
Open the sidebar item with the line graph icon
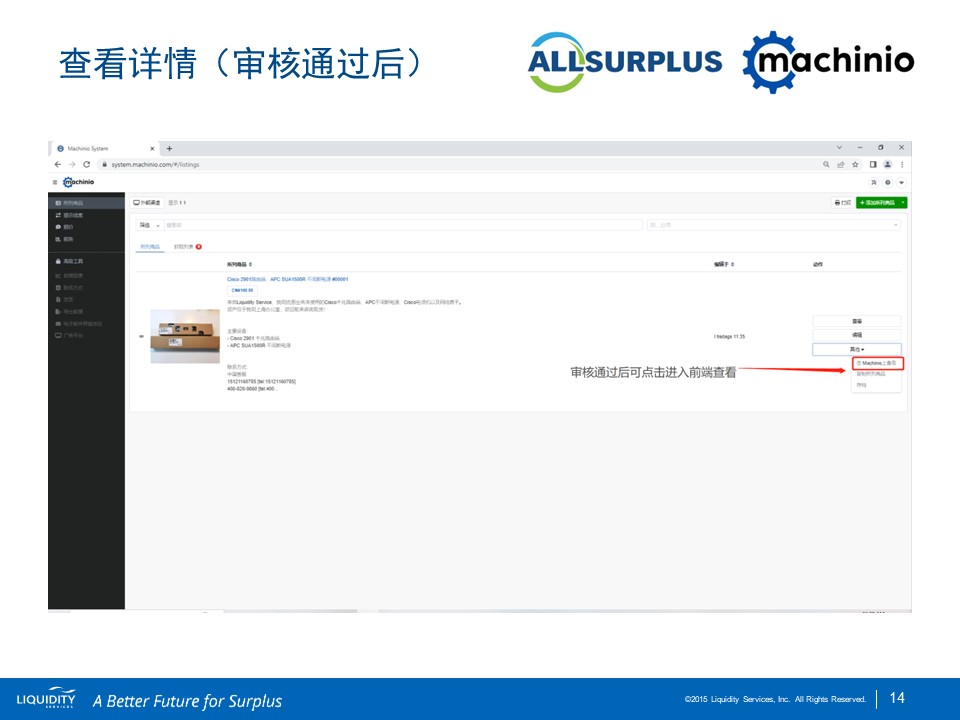(x=86, y=276)
